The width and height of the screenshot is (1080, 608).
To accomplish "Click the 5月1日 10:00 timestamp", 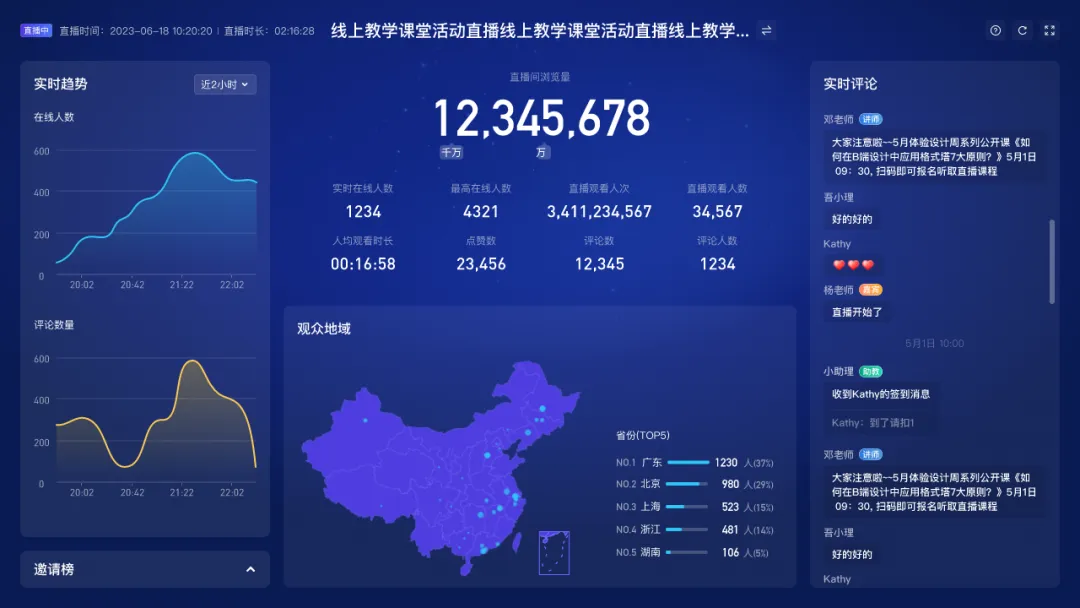I will [x=935, y=344].
